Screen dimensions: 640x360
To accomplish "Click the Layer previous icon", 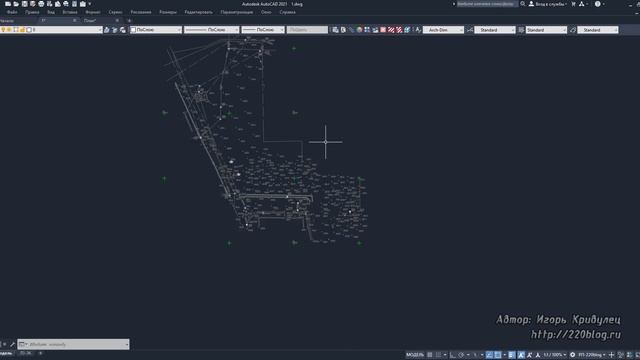I will tap(115, 30).
